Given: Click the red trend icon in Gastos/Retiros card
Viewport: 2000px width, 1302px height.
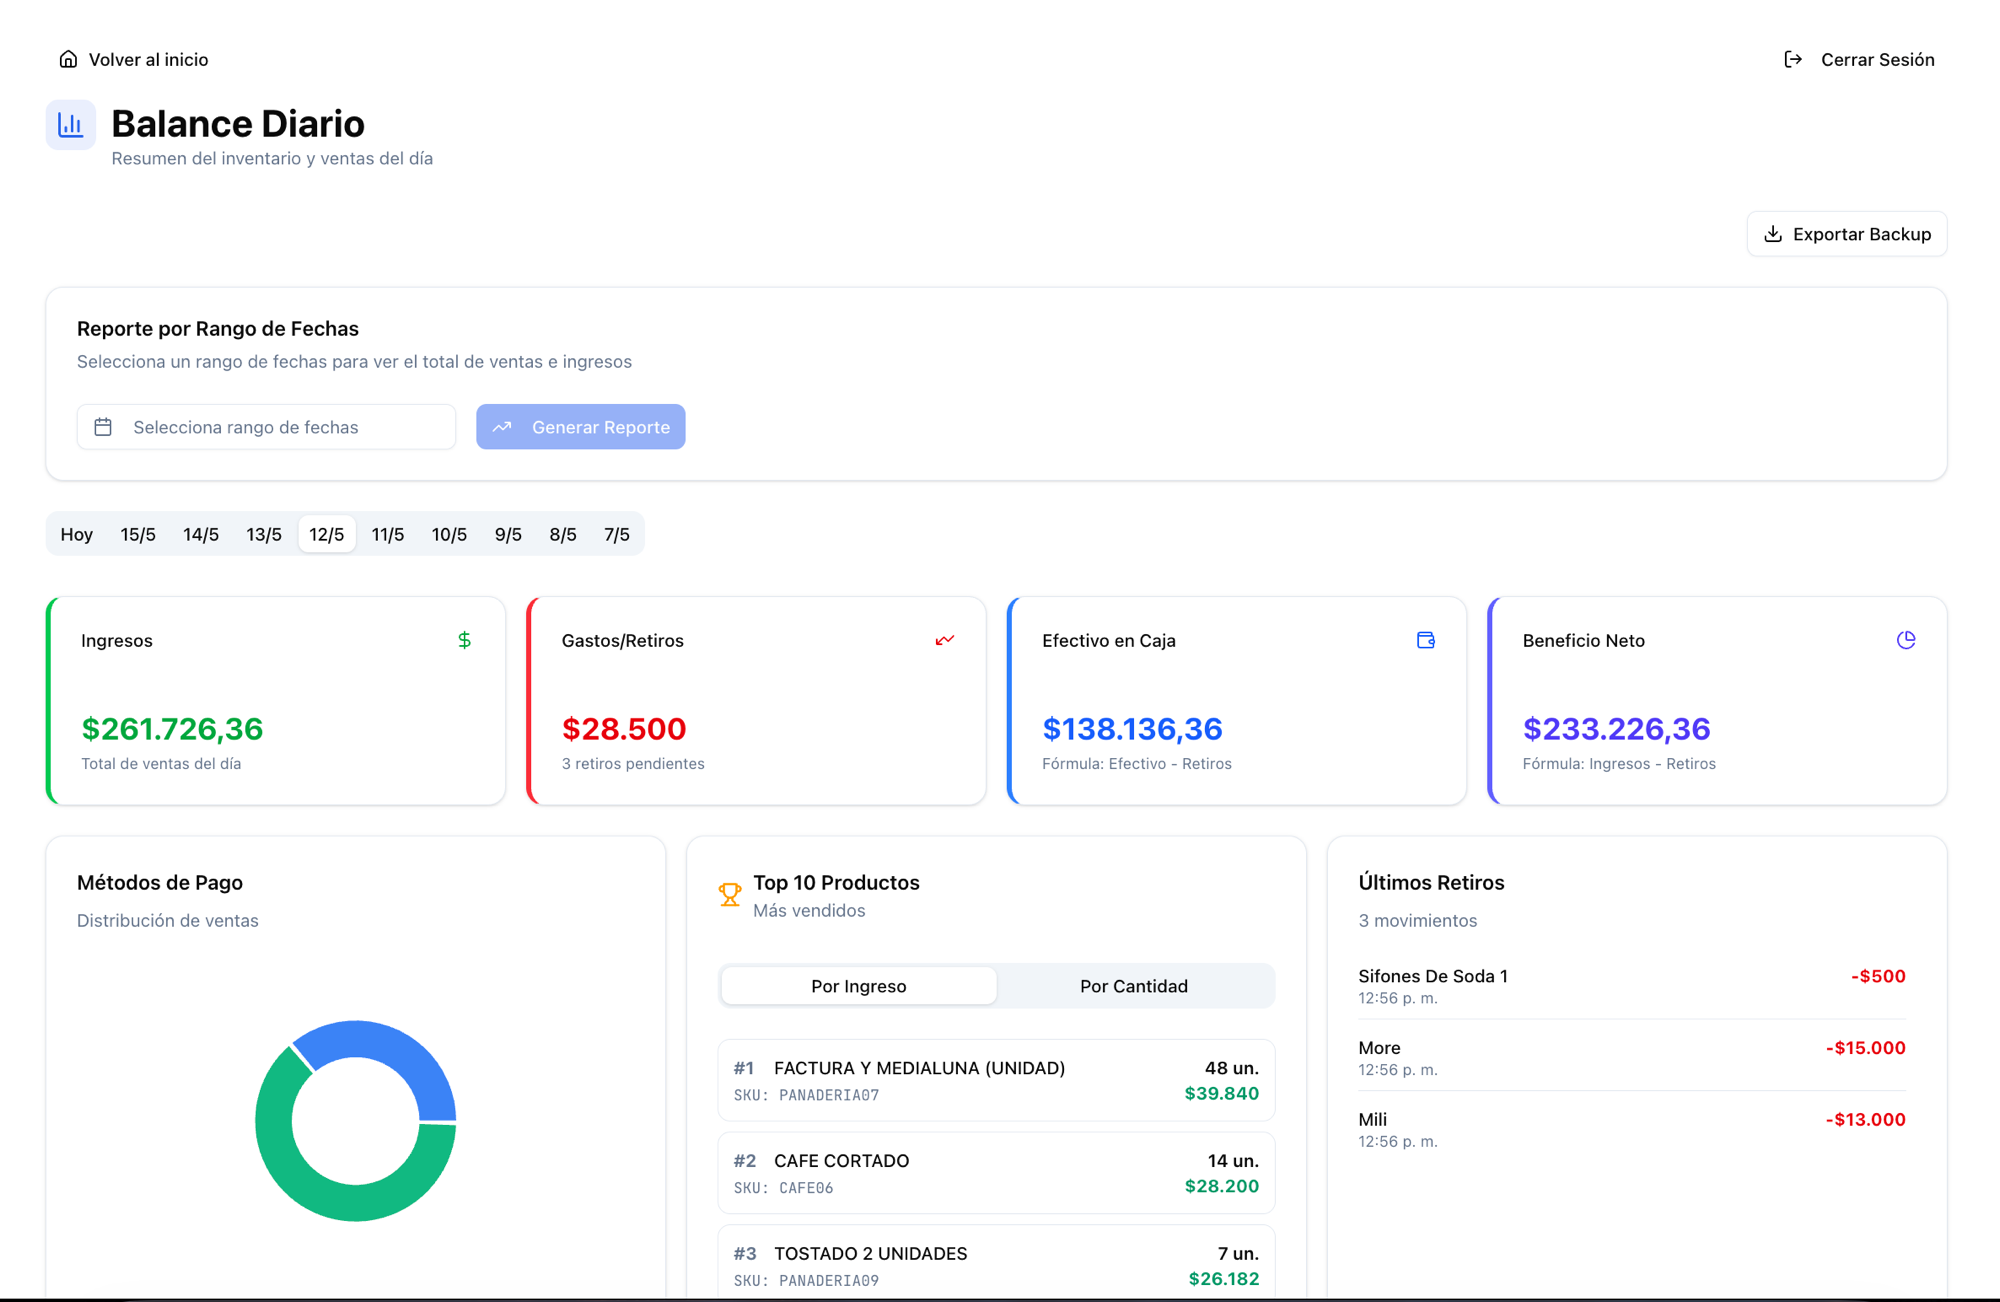Looking at the screenshot, I should coord(945,640).
